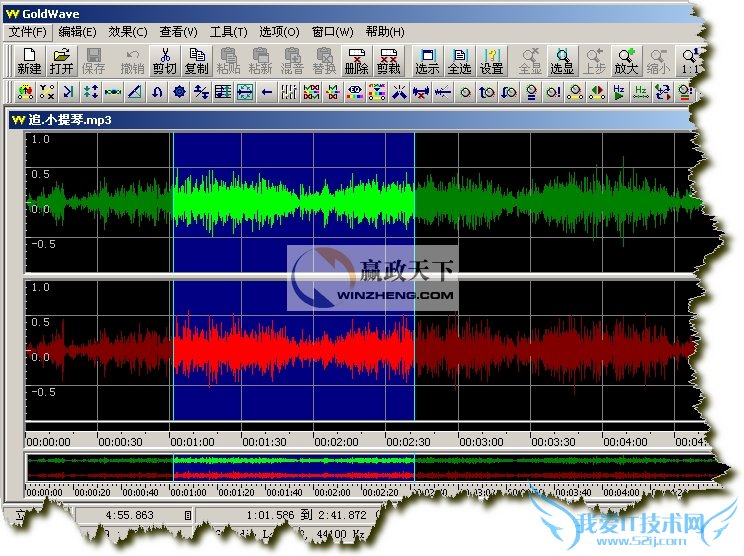Trim audio with the 剪裁 icon
This screenshot has width=744, height=556.
[x=390, y=61]
